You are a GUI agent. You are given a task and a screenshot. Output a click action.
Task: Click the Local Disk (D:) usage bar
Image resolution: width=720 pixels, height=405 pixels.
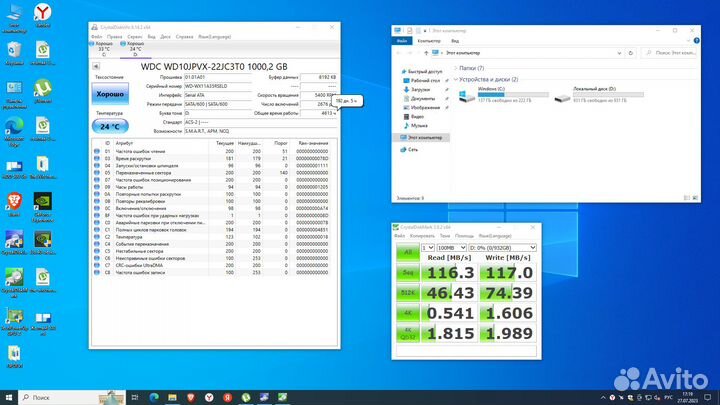pos(608,94)
